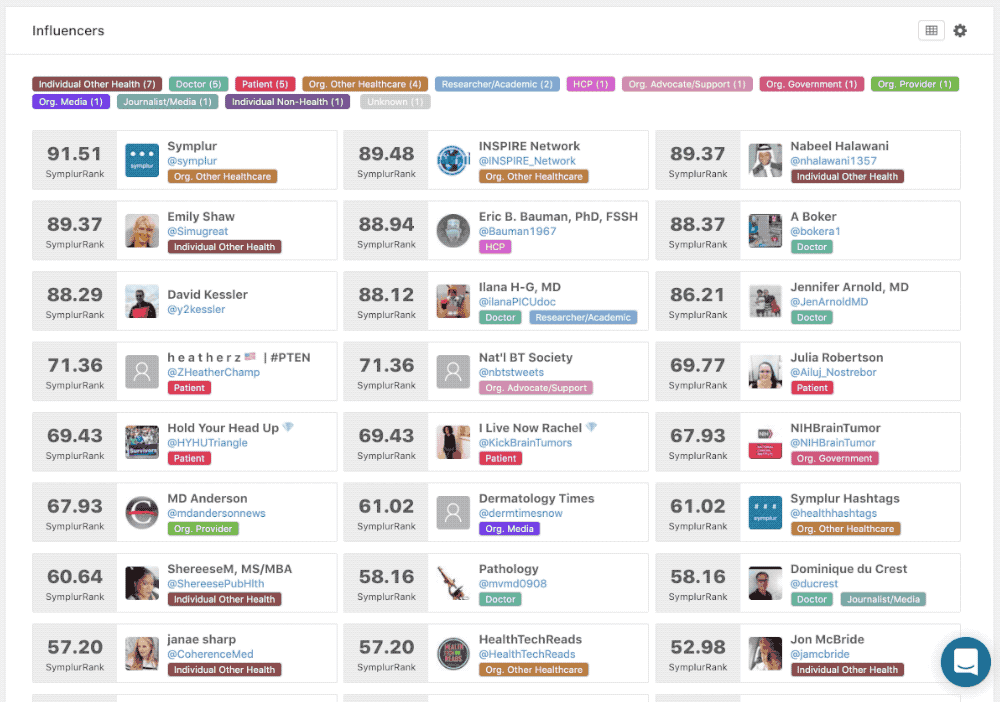The width and height of the screenshot is (1000, 702).
Task: Click the MD Anderson logo avatar
Action: (142, 513)
